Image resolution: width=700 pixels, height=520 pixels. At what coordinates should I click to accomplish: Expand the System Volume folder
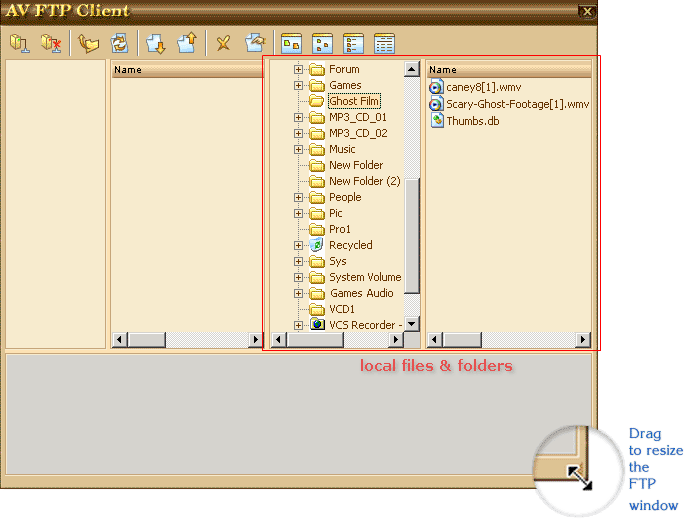point(298,277)
